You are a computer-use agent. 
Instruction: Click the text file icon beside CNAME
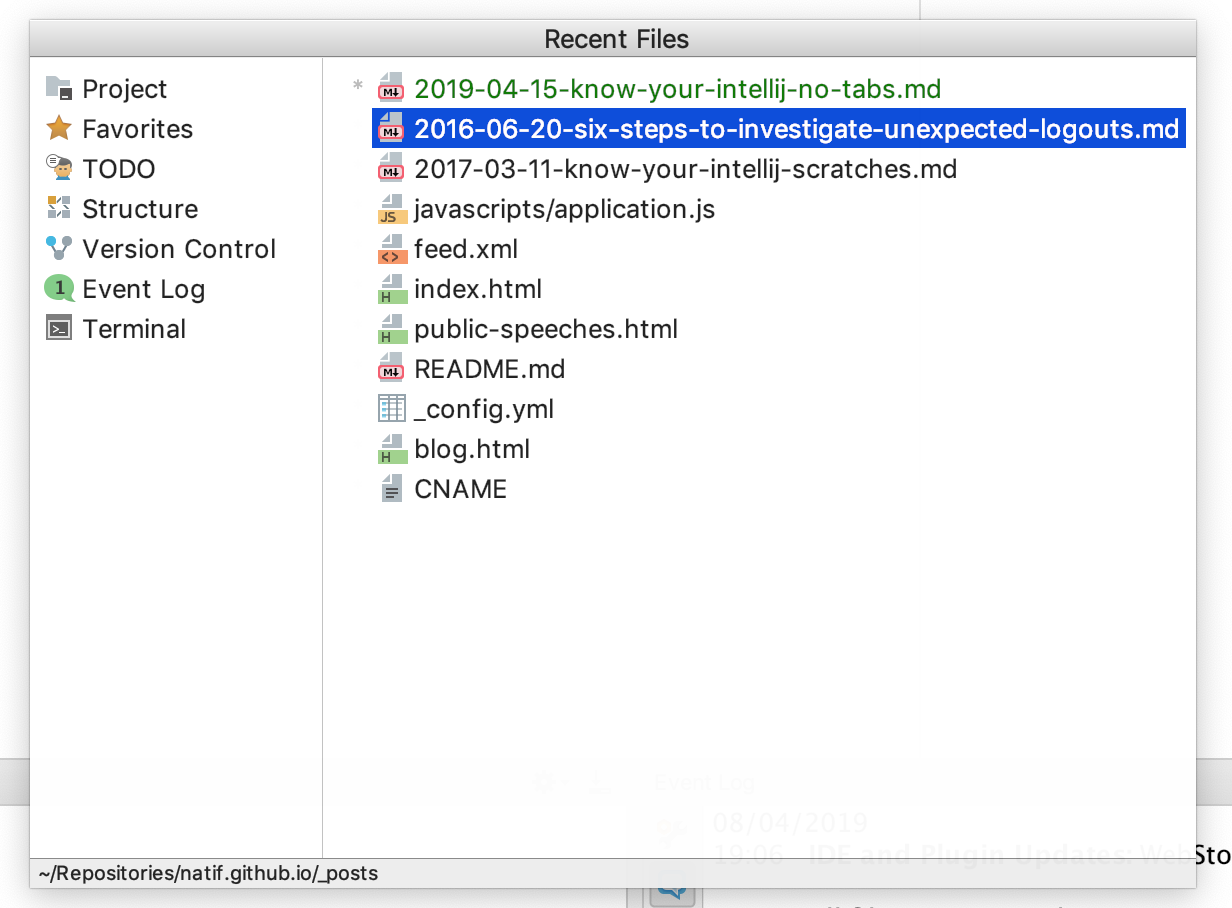click(x=391, y=489)
